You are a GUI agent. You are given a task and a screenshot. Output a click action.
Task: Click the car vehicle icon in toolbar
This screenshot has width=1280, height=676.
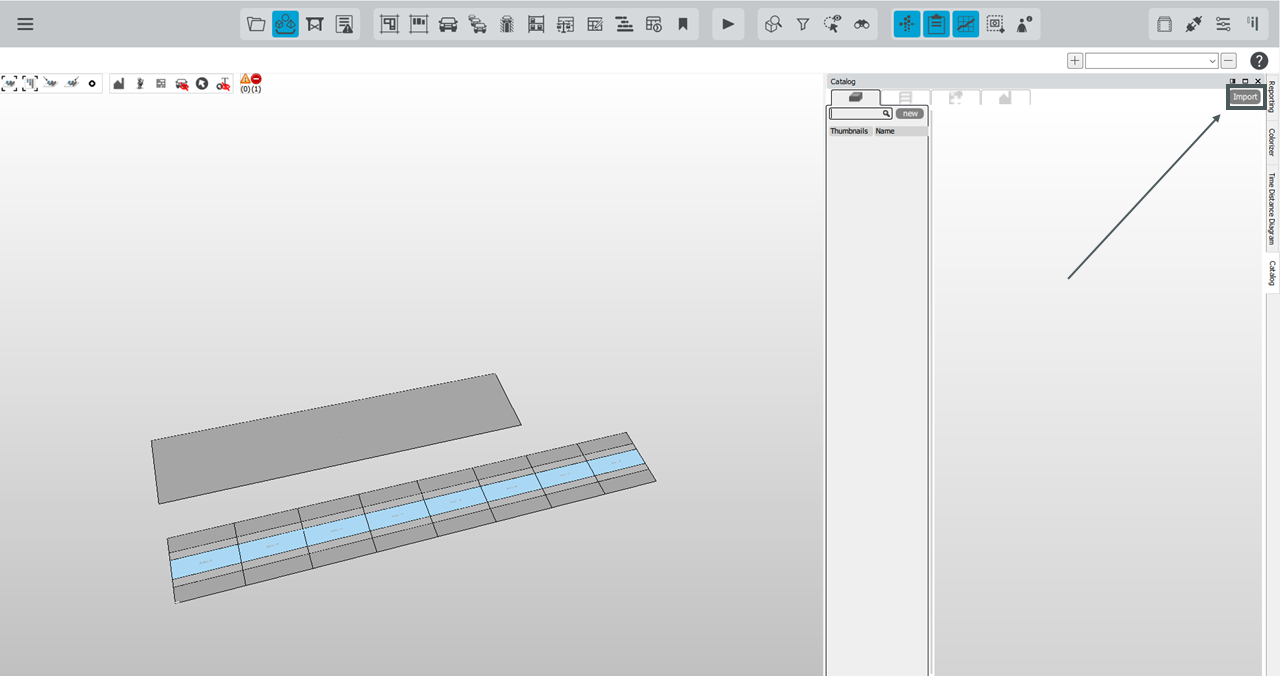pyautogui.click(x=448, y=24)
